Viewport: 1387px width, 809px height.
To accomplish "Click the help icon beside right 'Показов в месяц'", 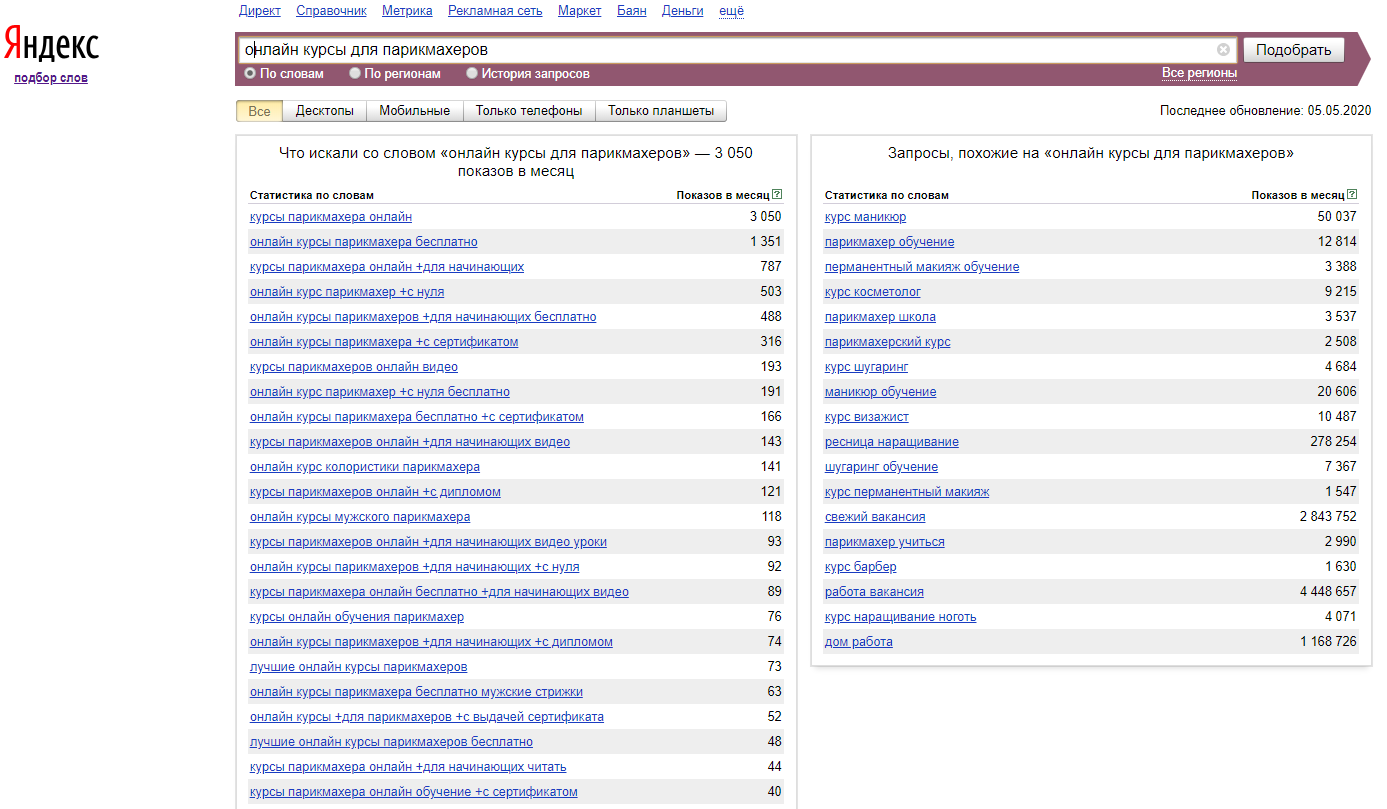I will (x=1352, y=195).
